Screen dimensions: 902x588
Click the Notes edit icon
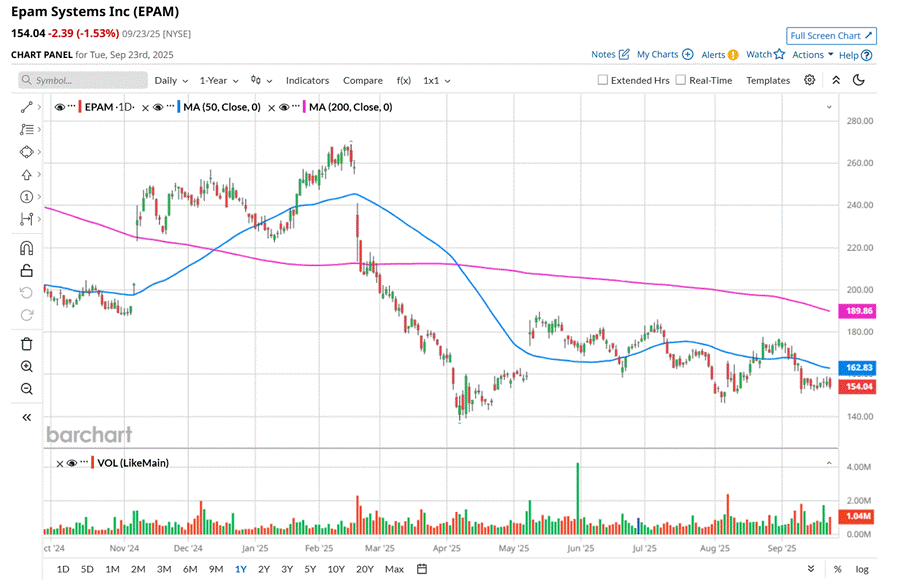[x=624, y=54]
